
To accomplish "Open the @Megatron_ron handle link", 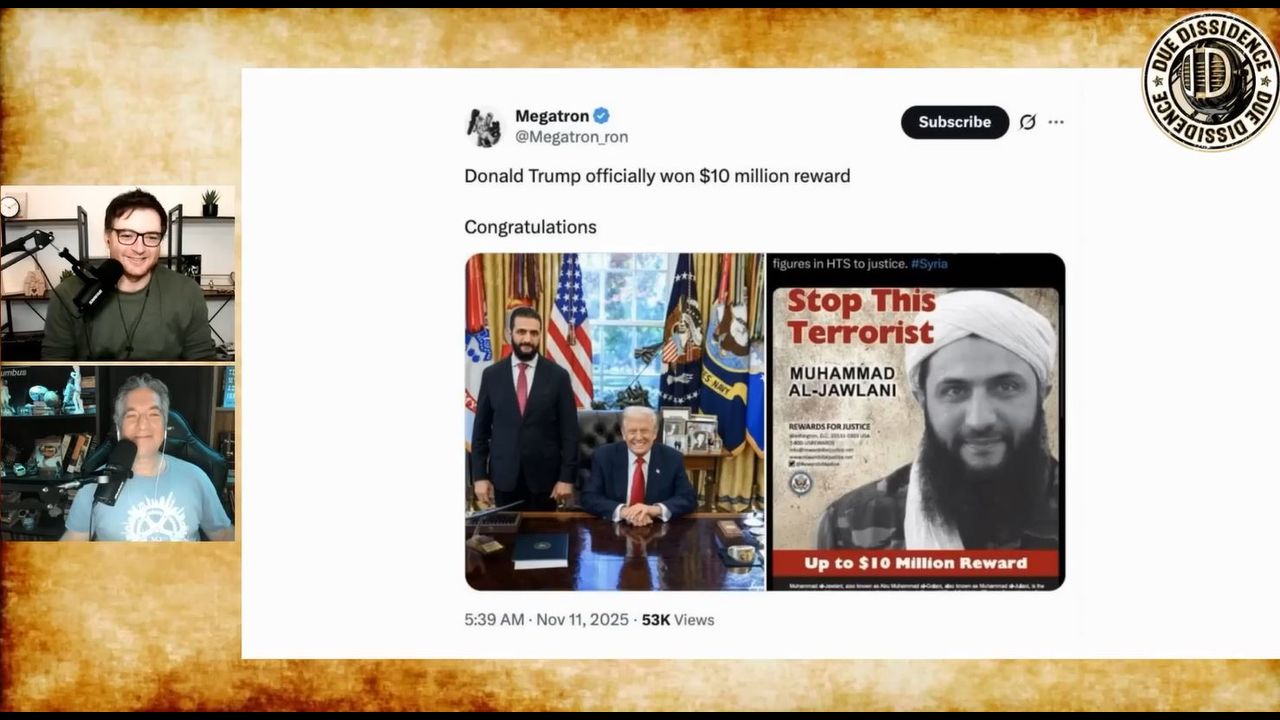I will click(571, 137).
